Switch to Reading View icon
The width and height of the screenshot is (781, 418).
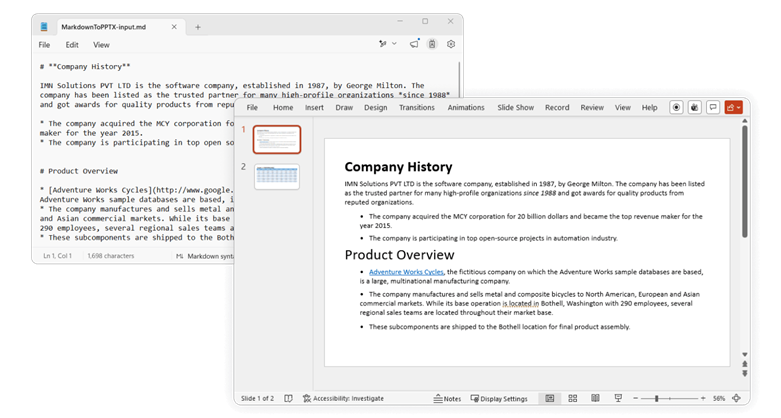tap(595, 399)
